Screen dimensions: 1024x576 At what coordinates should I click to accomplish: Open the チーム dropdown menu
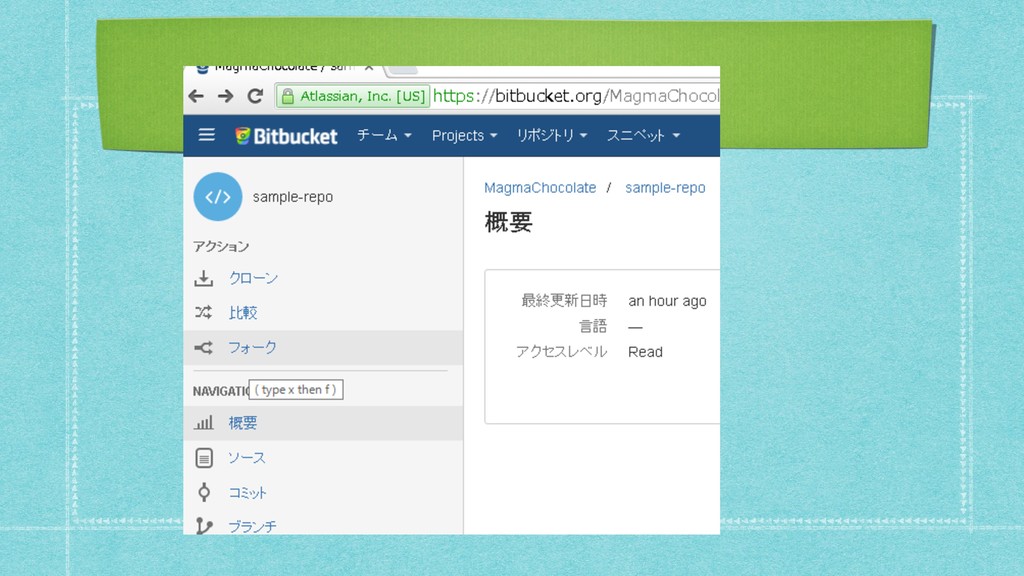point(384,135)
